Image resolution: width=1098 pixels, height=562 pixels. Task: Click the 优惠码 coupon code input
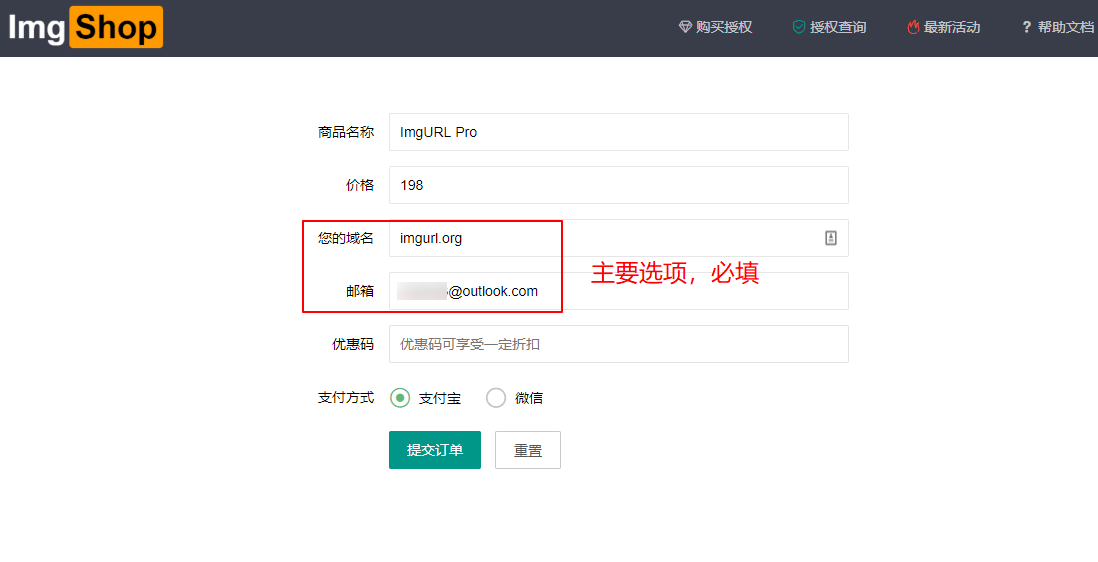[618, 344]
